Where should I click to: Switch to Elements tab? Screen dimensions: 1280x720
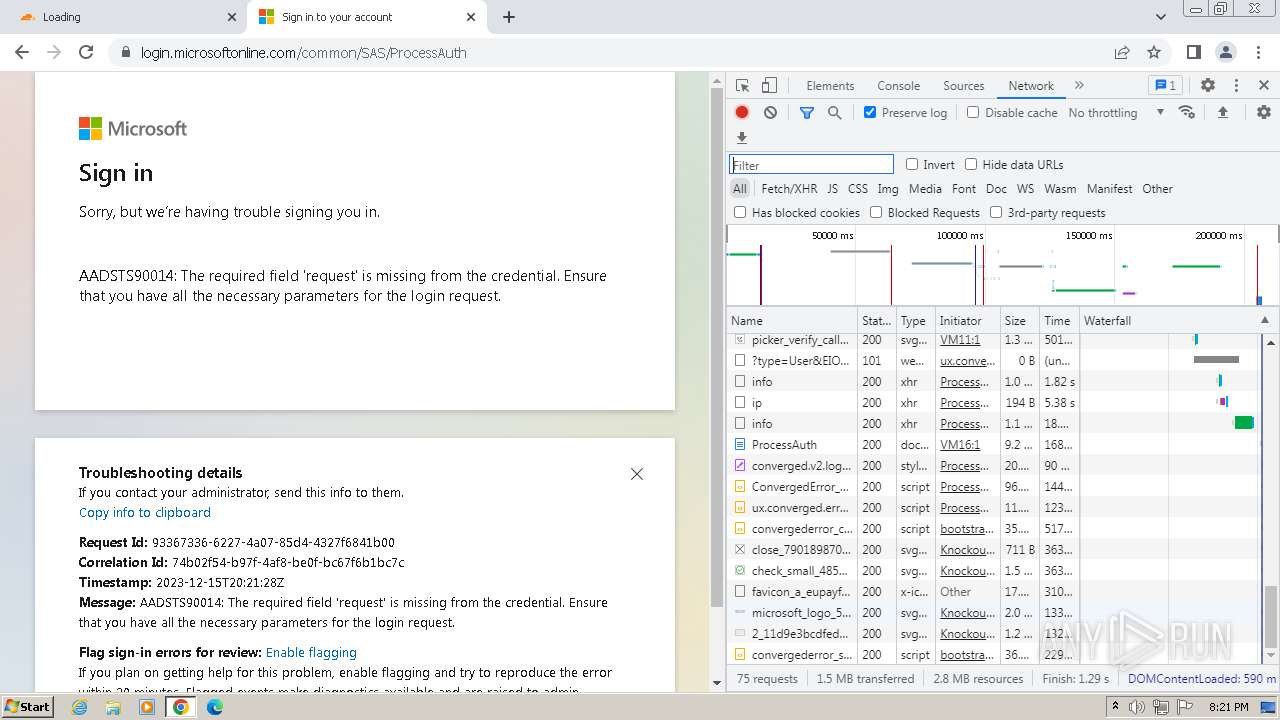point(830,86)
